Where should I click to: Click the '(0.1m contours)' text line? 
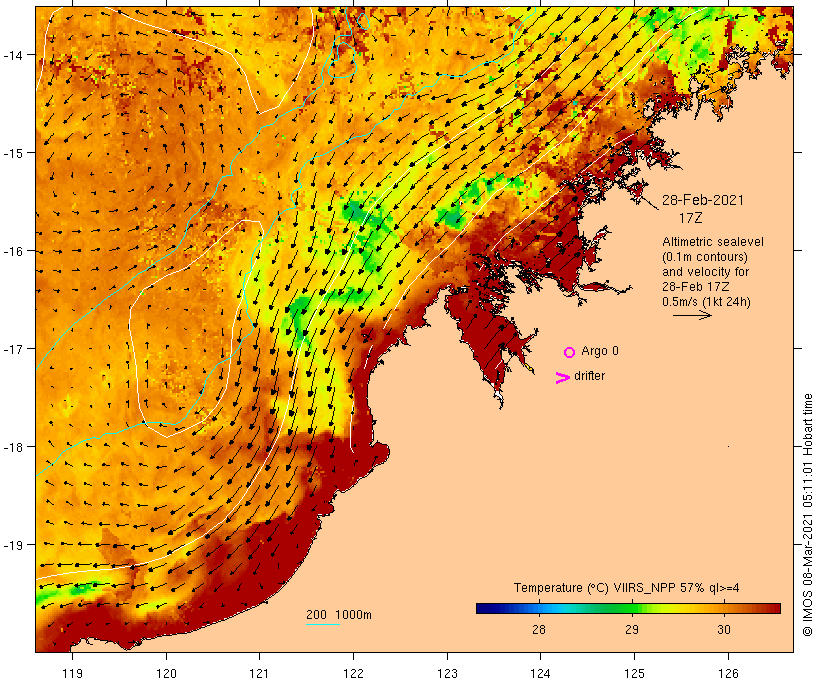point(705,257)
